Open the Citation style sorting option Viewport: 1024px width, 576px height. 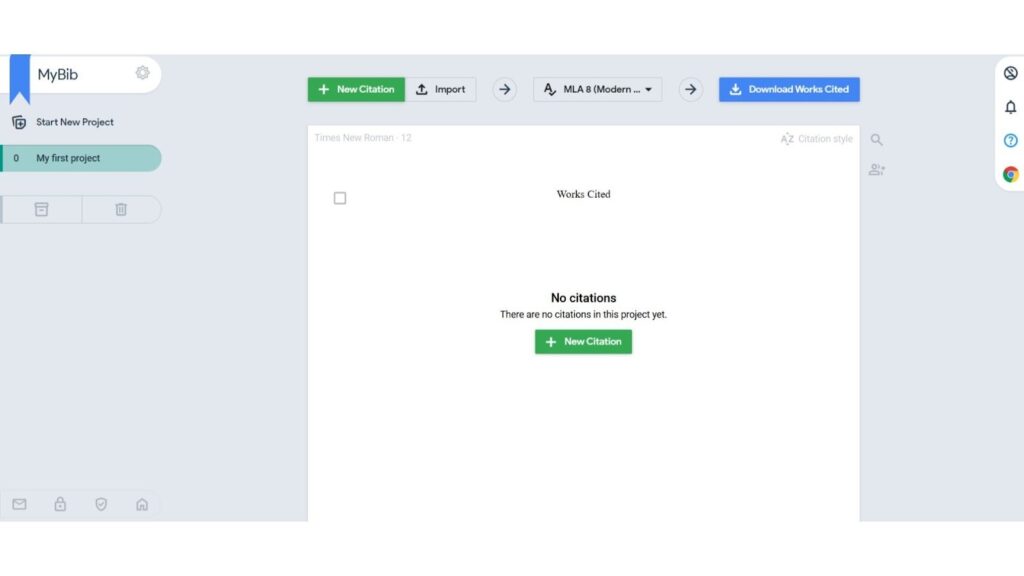[815, 139]
